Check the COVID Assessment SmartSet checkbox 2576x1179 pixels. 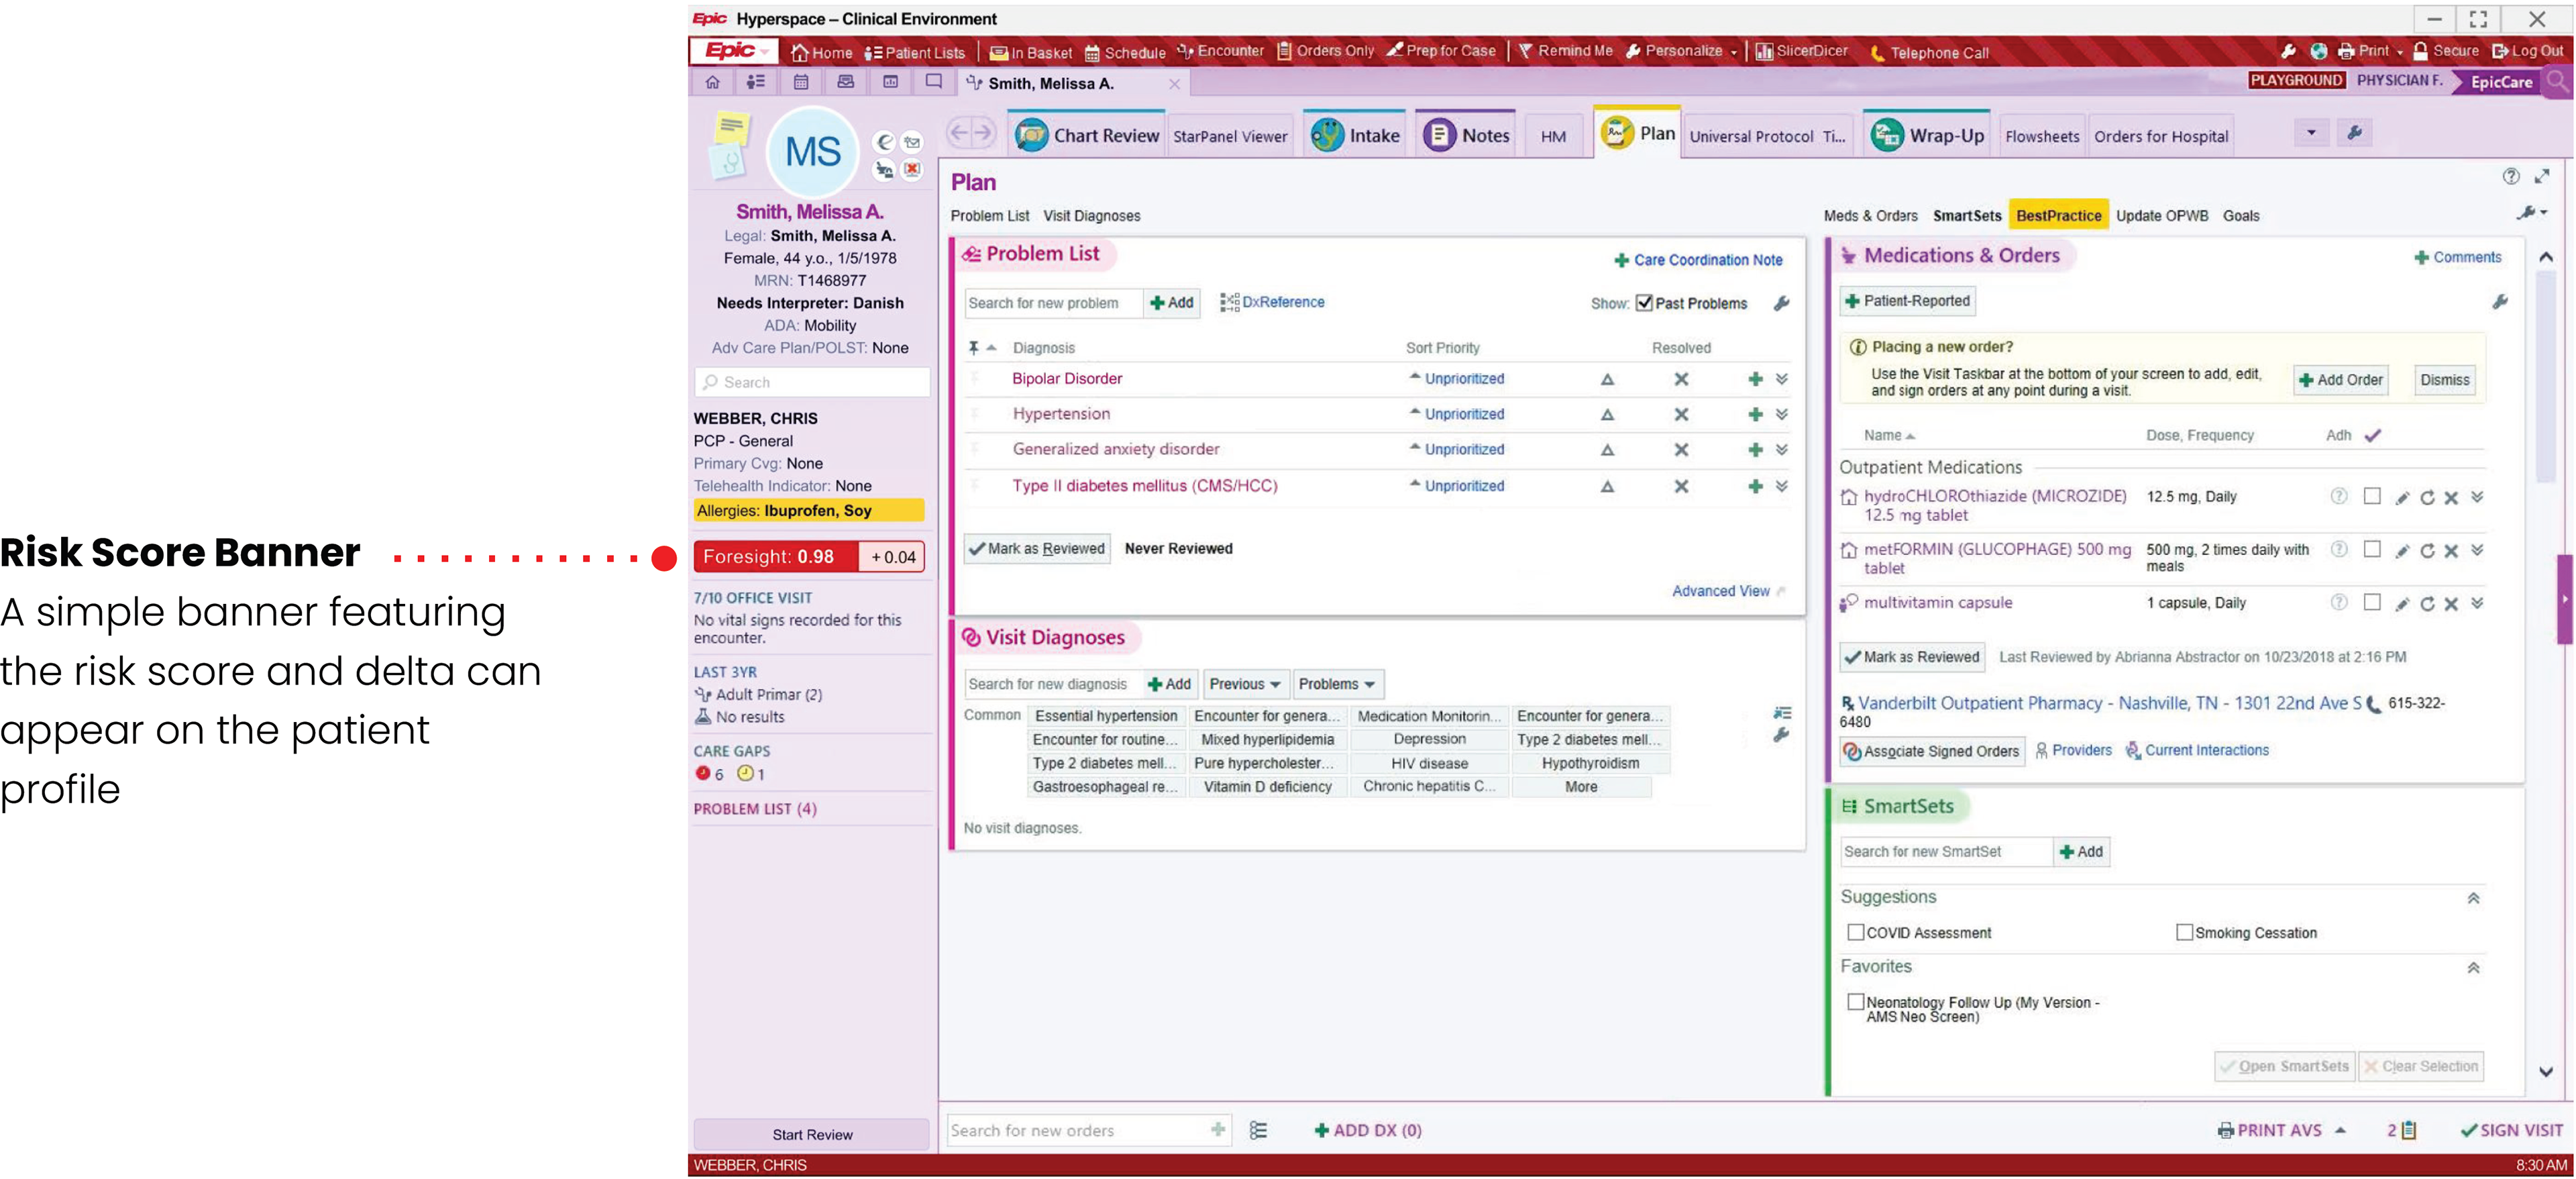1855,932
